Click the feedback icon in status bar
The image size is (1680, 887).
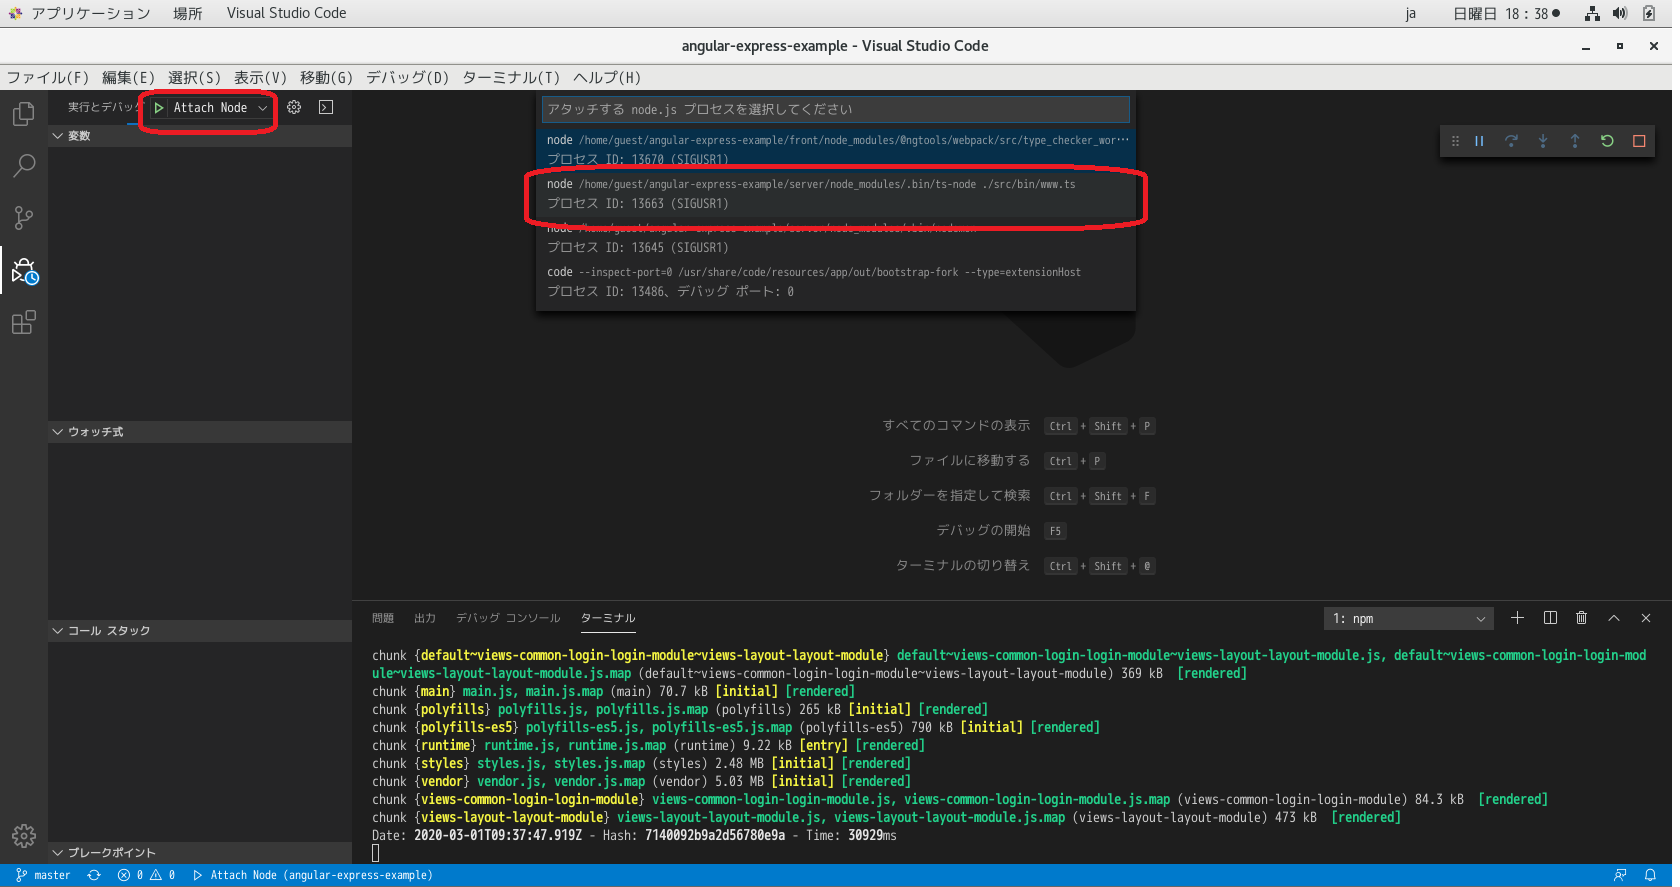(x=1620, y=875)
